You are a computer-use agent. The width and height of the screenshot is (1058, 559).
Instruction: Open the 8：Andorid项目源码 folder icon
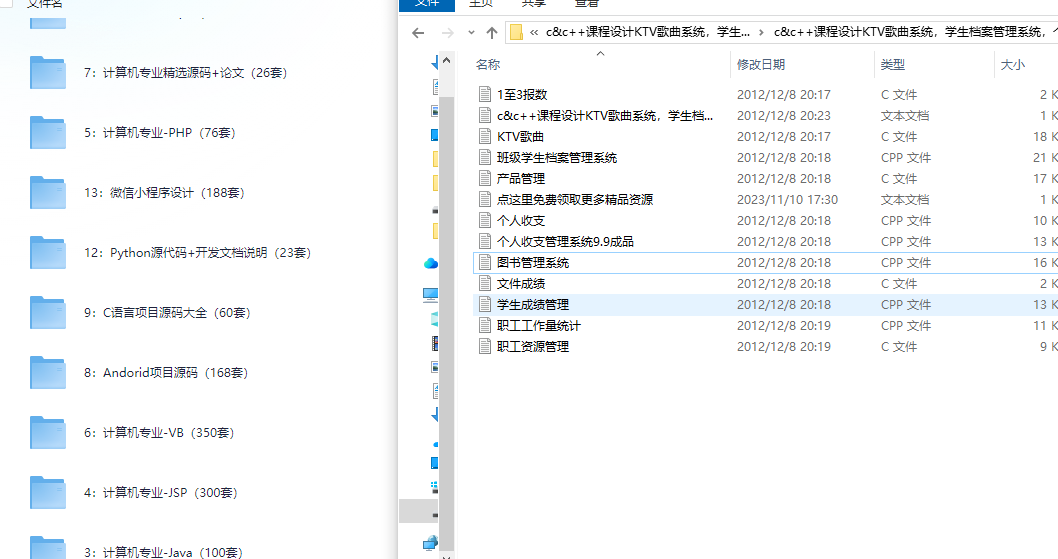(x=48, y=373)
